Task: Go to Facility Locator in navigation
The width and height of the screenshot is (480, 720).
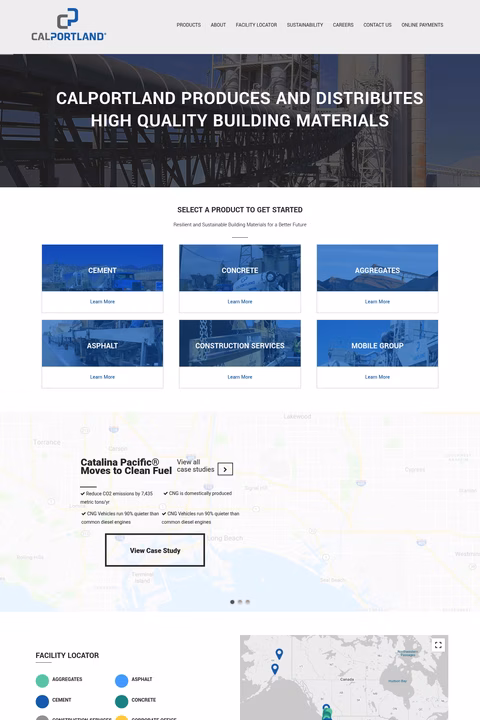Action: click(256, 25)
